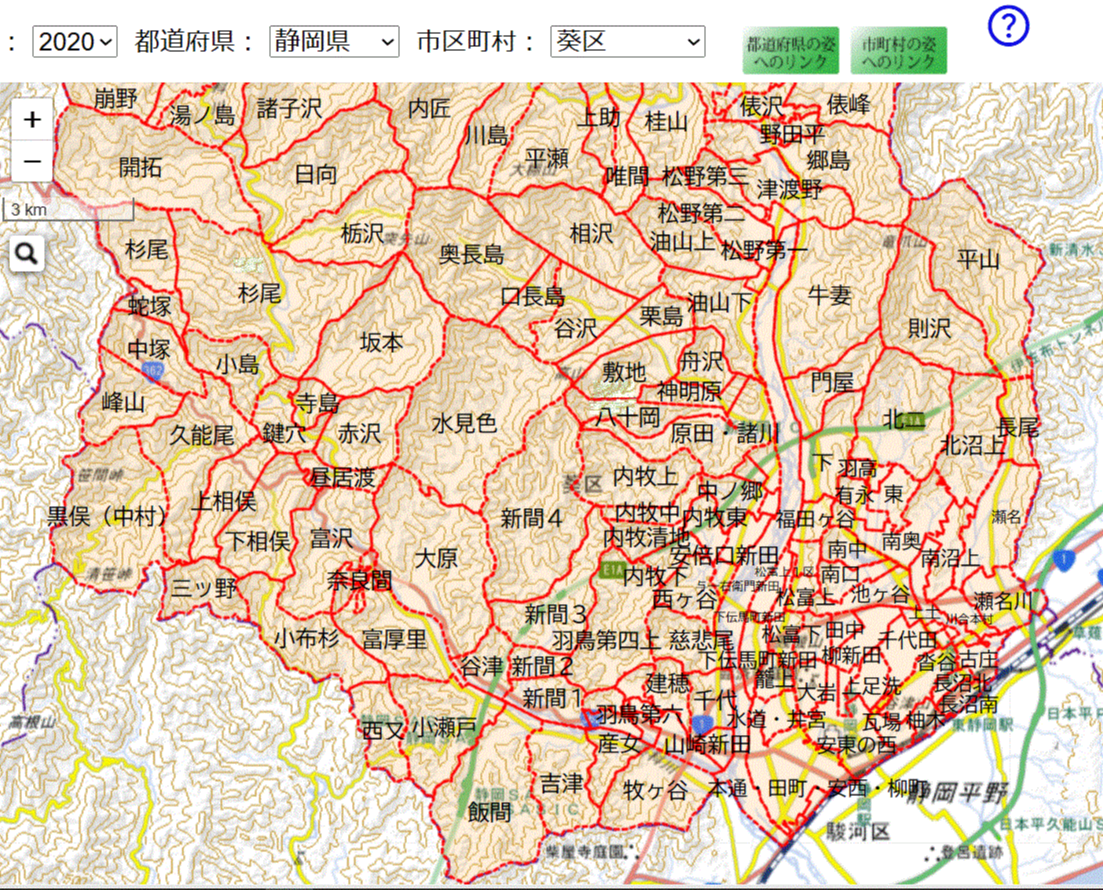This screenshot has height=891, width=1104.
Task: Select the 俵峰 district label
Action: [849, 104]
